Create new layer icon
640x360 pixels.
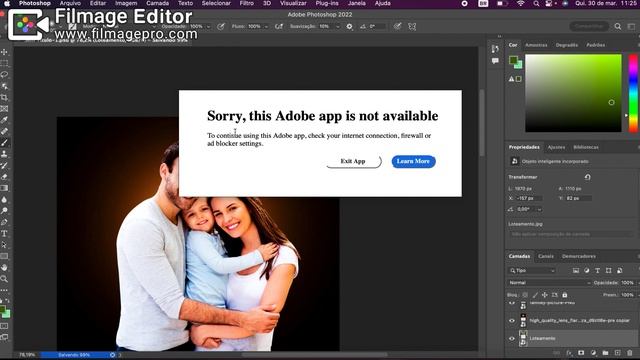618,353
